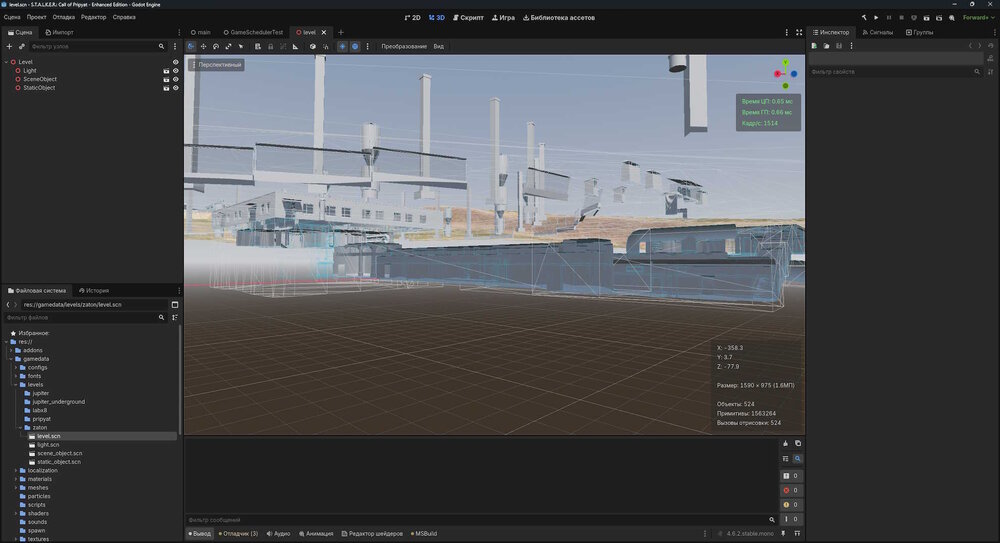This screenshot has width=1000, height=543.
Task: Open the Отладка menu
Action: [63, 17]
